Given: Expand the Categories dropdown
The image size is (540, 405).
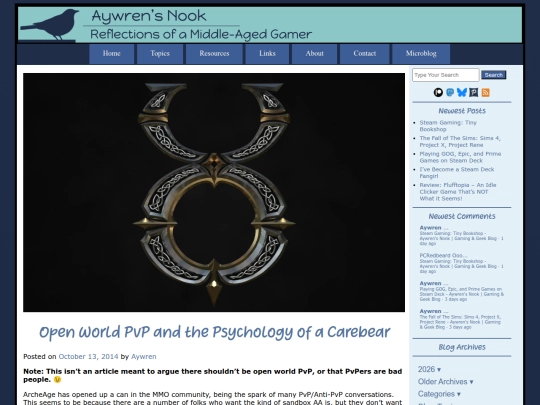Looking at the screenshot, I should click(x=439, y=394).
